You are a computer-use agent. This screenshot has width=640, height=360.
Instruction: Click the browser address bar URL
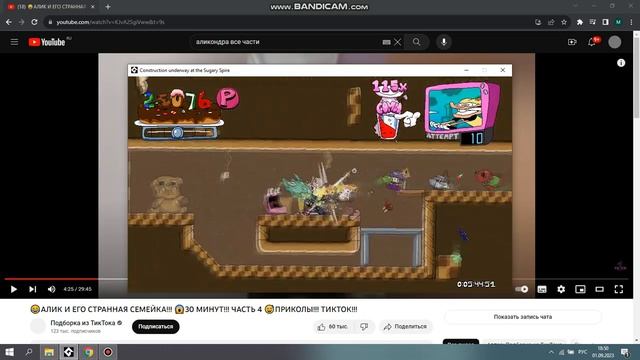(110, 22)
